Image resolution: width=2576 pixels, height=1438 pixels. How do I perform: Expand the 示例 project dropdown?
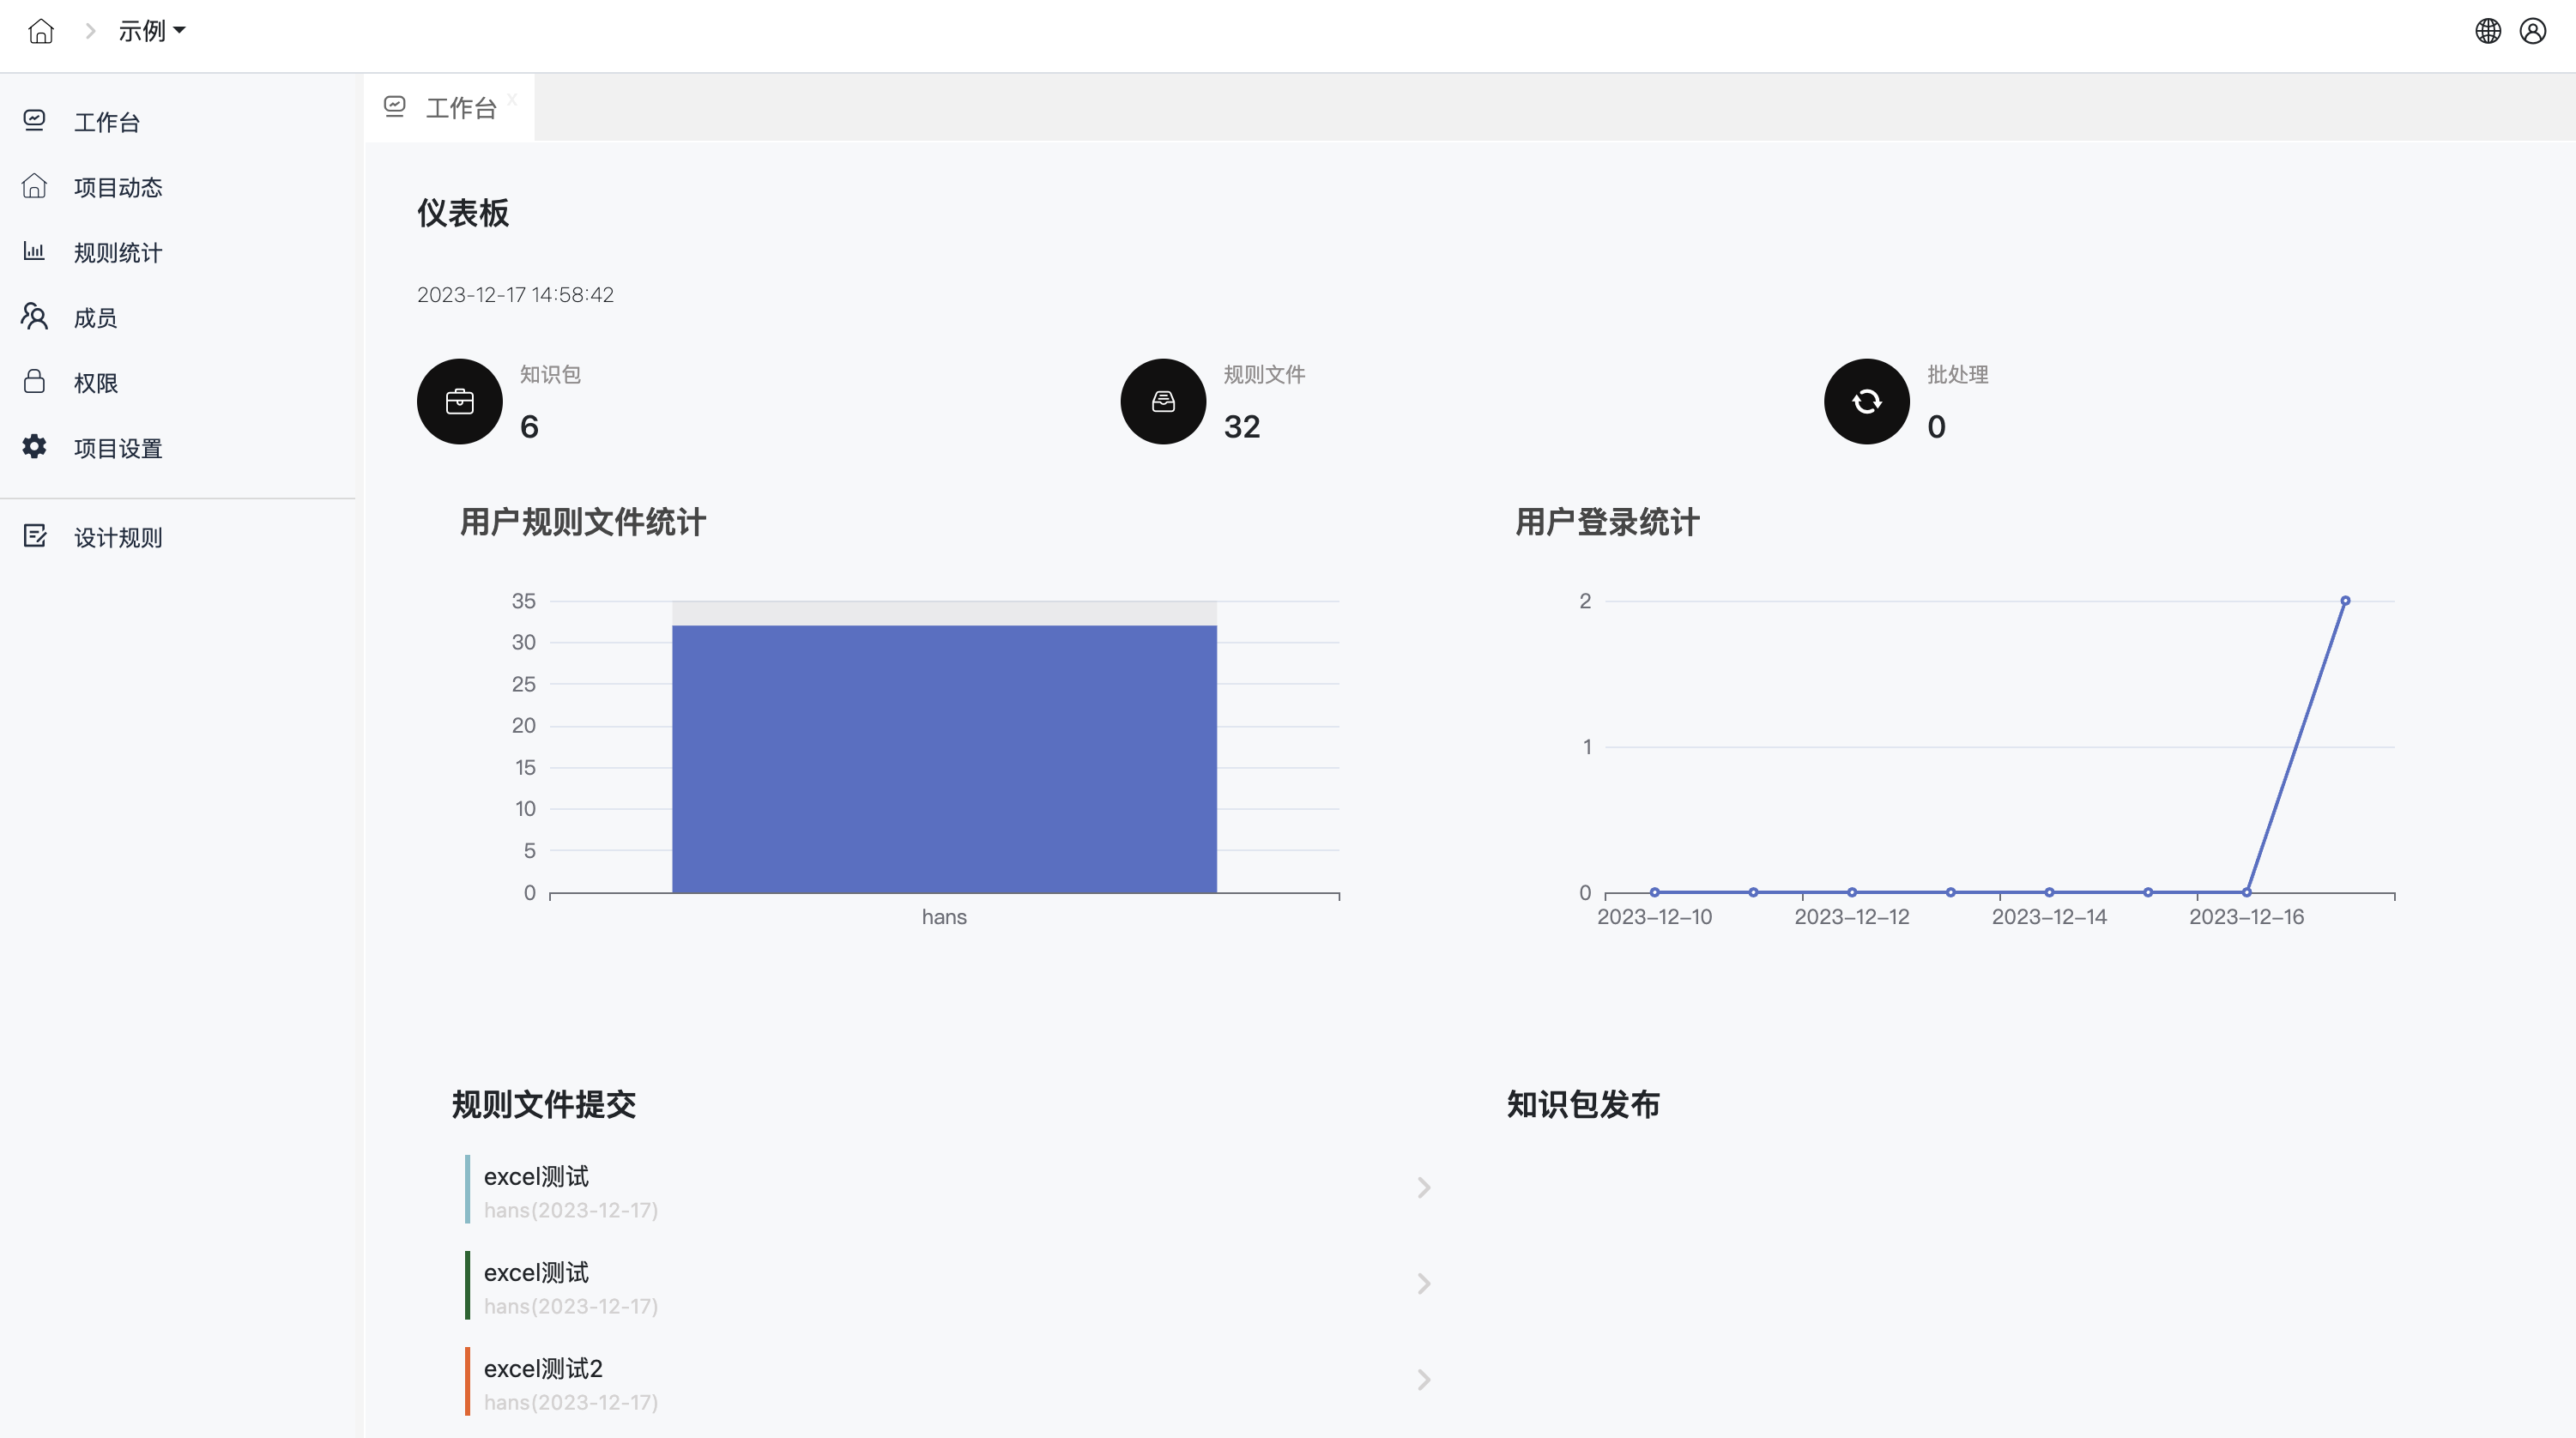(152, 31)
